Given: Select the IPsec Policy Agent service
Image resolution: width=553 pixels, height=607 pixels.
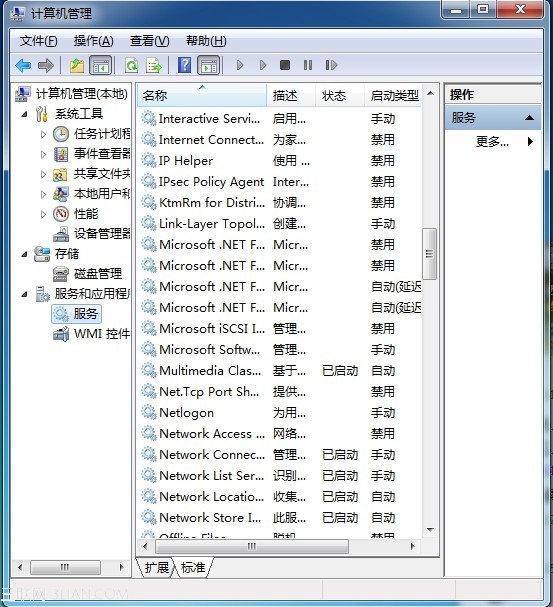Looking at the screenshot, I should pos(281,181).
